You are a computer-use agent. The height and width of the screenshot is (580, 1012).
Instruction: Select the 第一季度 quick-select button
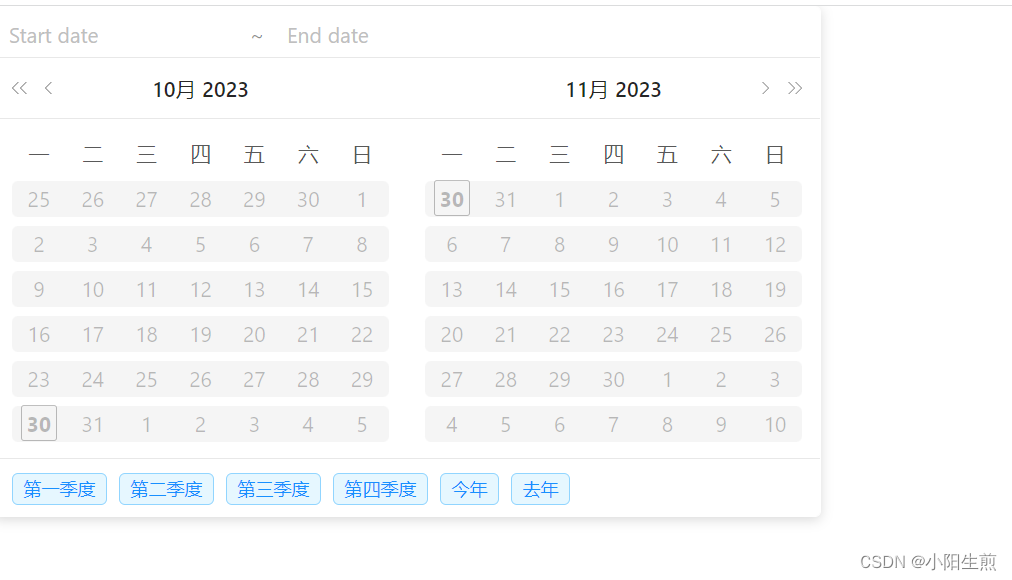click(x=59, y=489)
